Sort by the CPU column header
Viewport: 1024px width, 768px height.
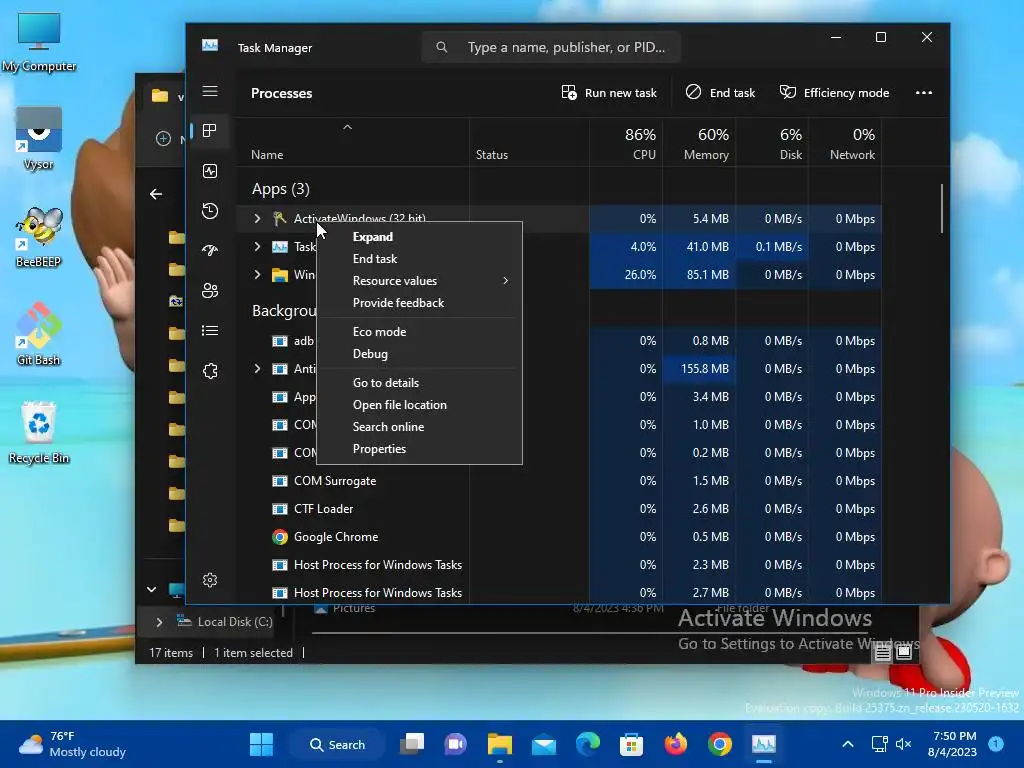pyautogui.click(x=626, y=144)
